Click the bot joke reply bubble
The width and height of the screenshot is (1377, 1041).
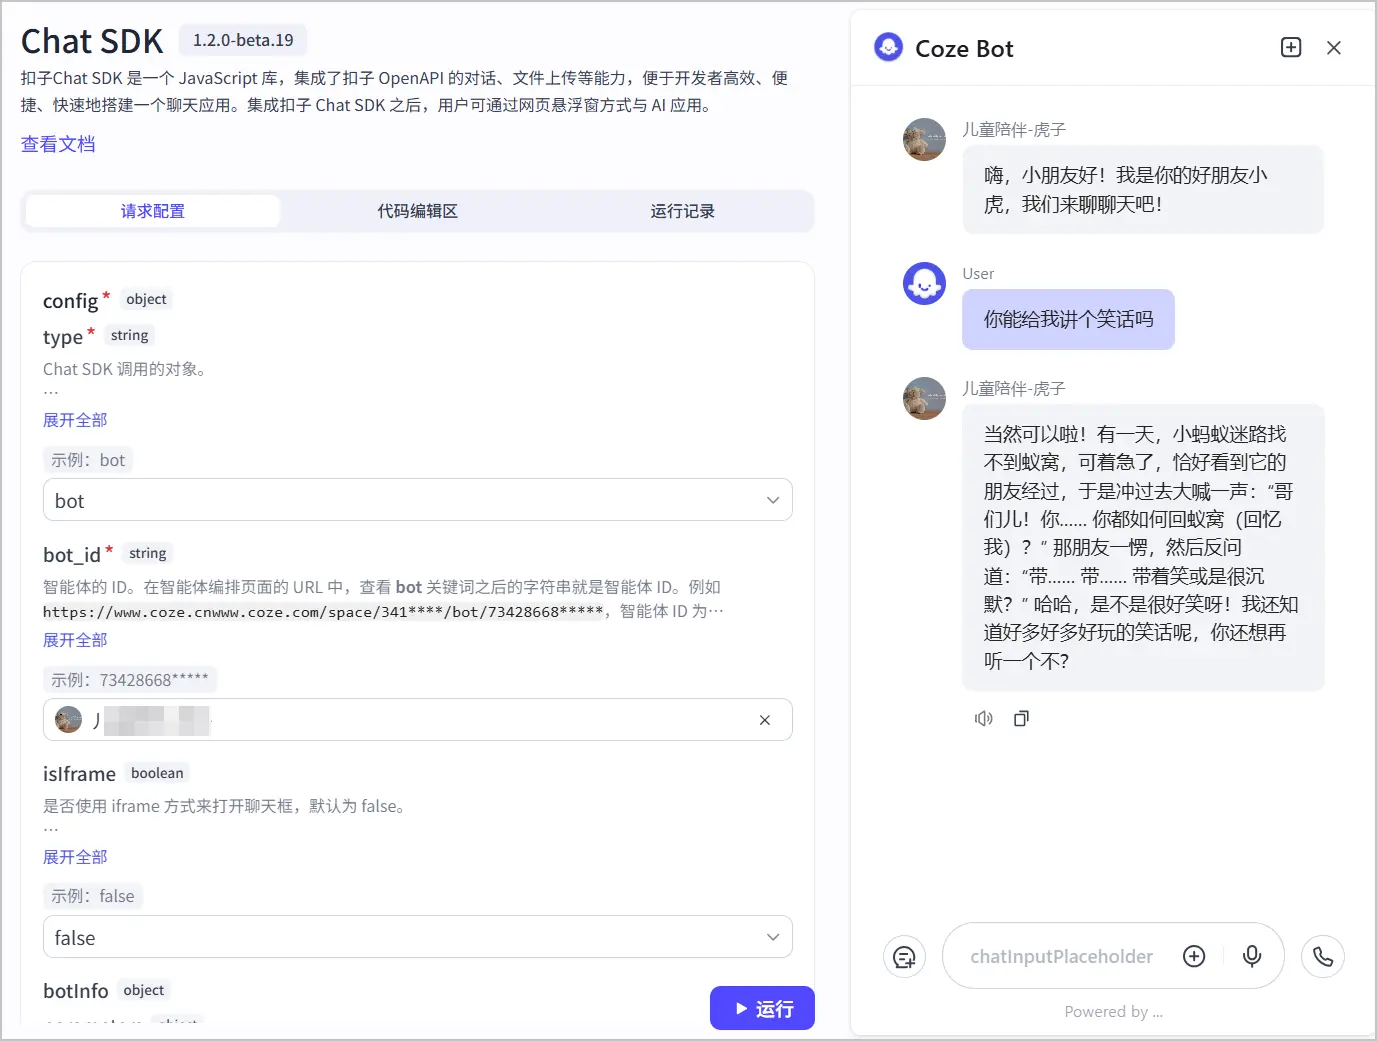coord(1143,547)
